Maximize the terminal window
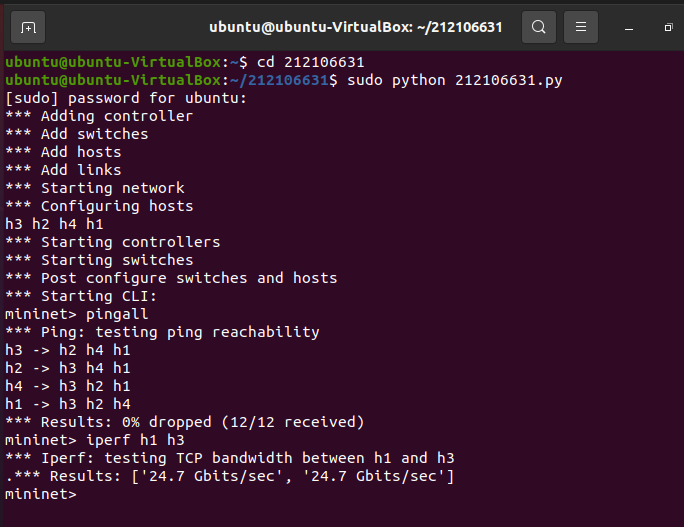This screenshot has height=527, width=684. [x=669, y=27]
